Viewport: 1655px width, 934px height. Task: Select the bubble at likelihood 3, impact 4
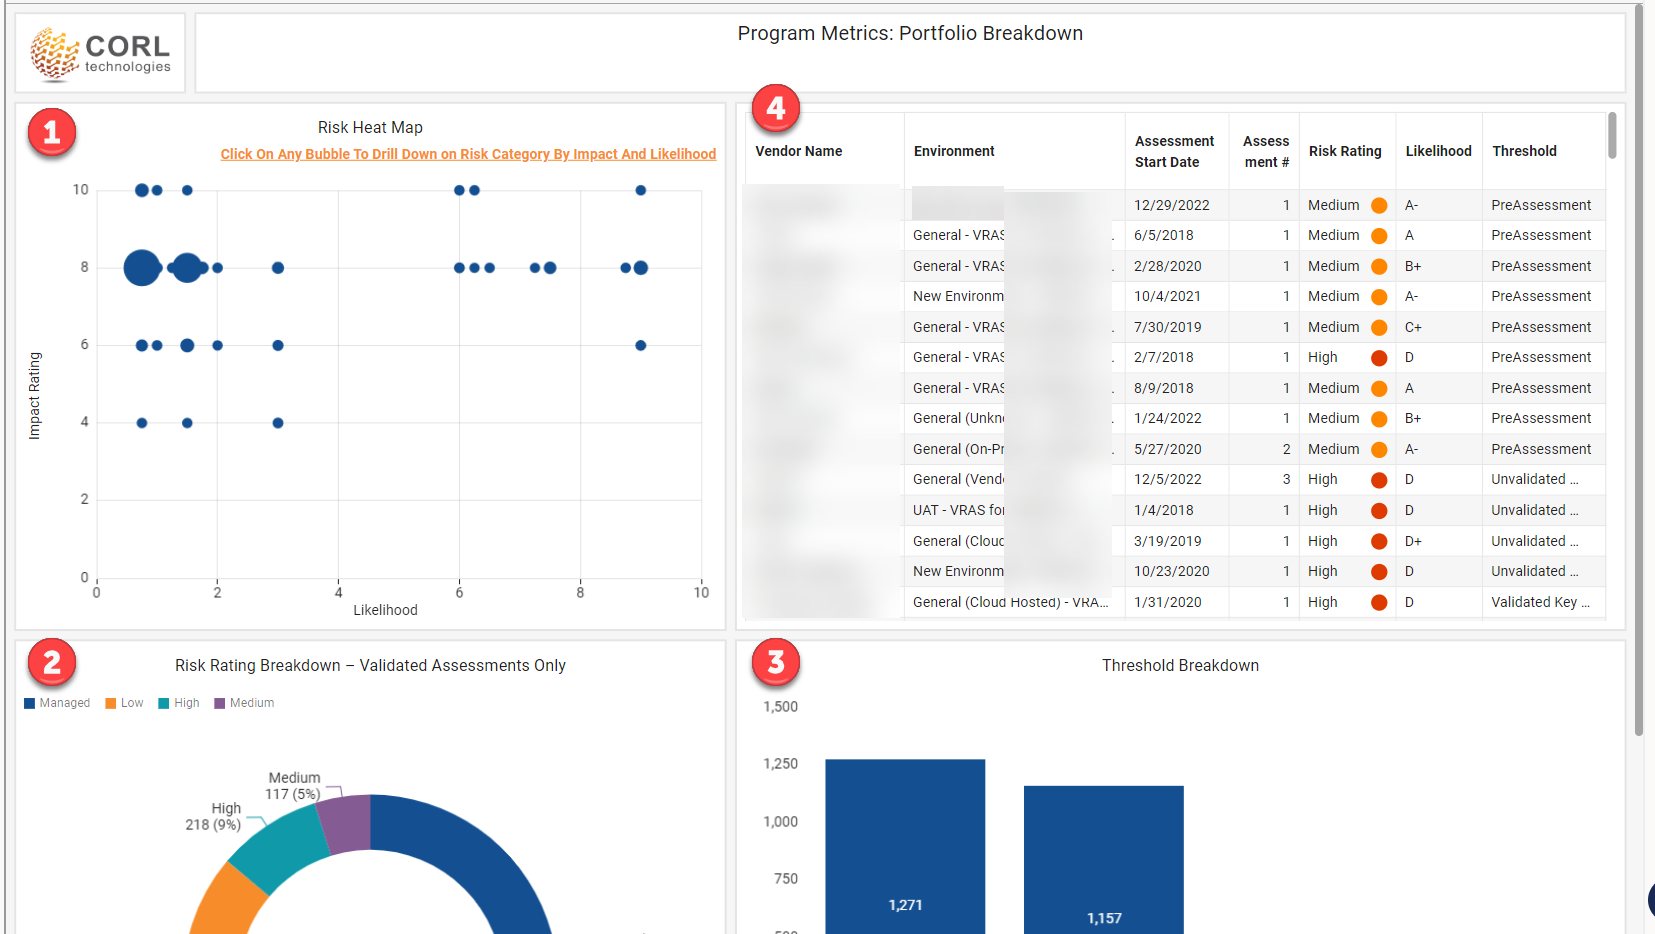coord(278,423)
